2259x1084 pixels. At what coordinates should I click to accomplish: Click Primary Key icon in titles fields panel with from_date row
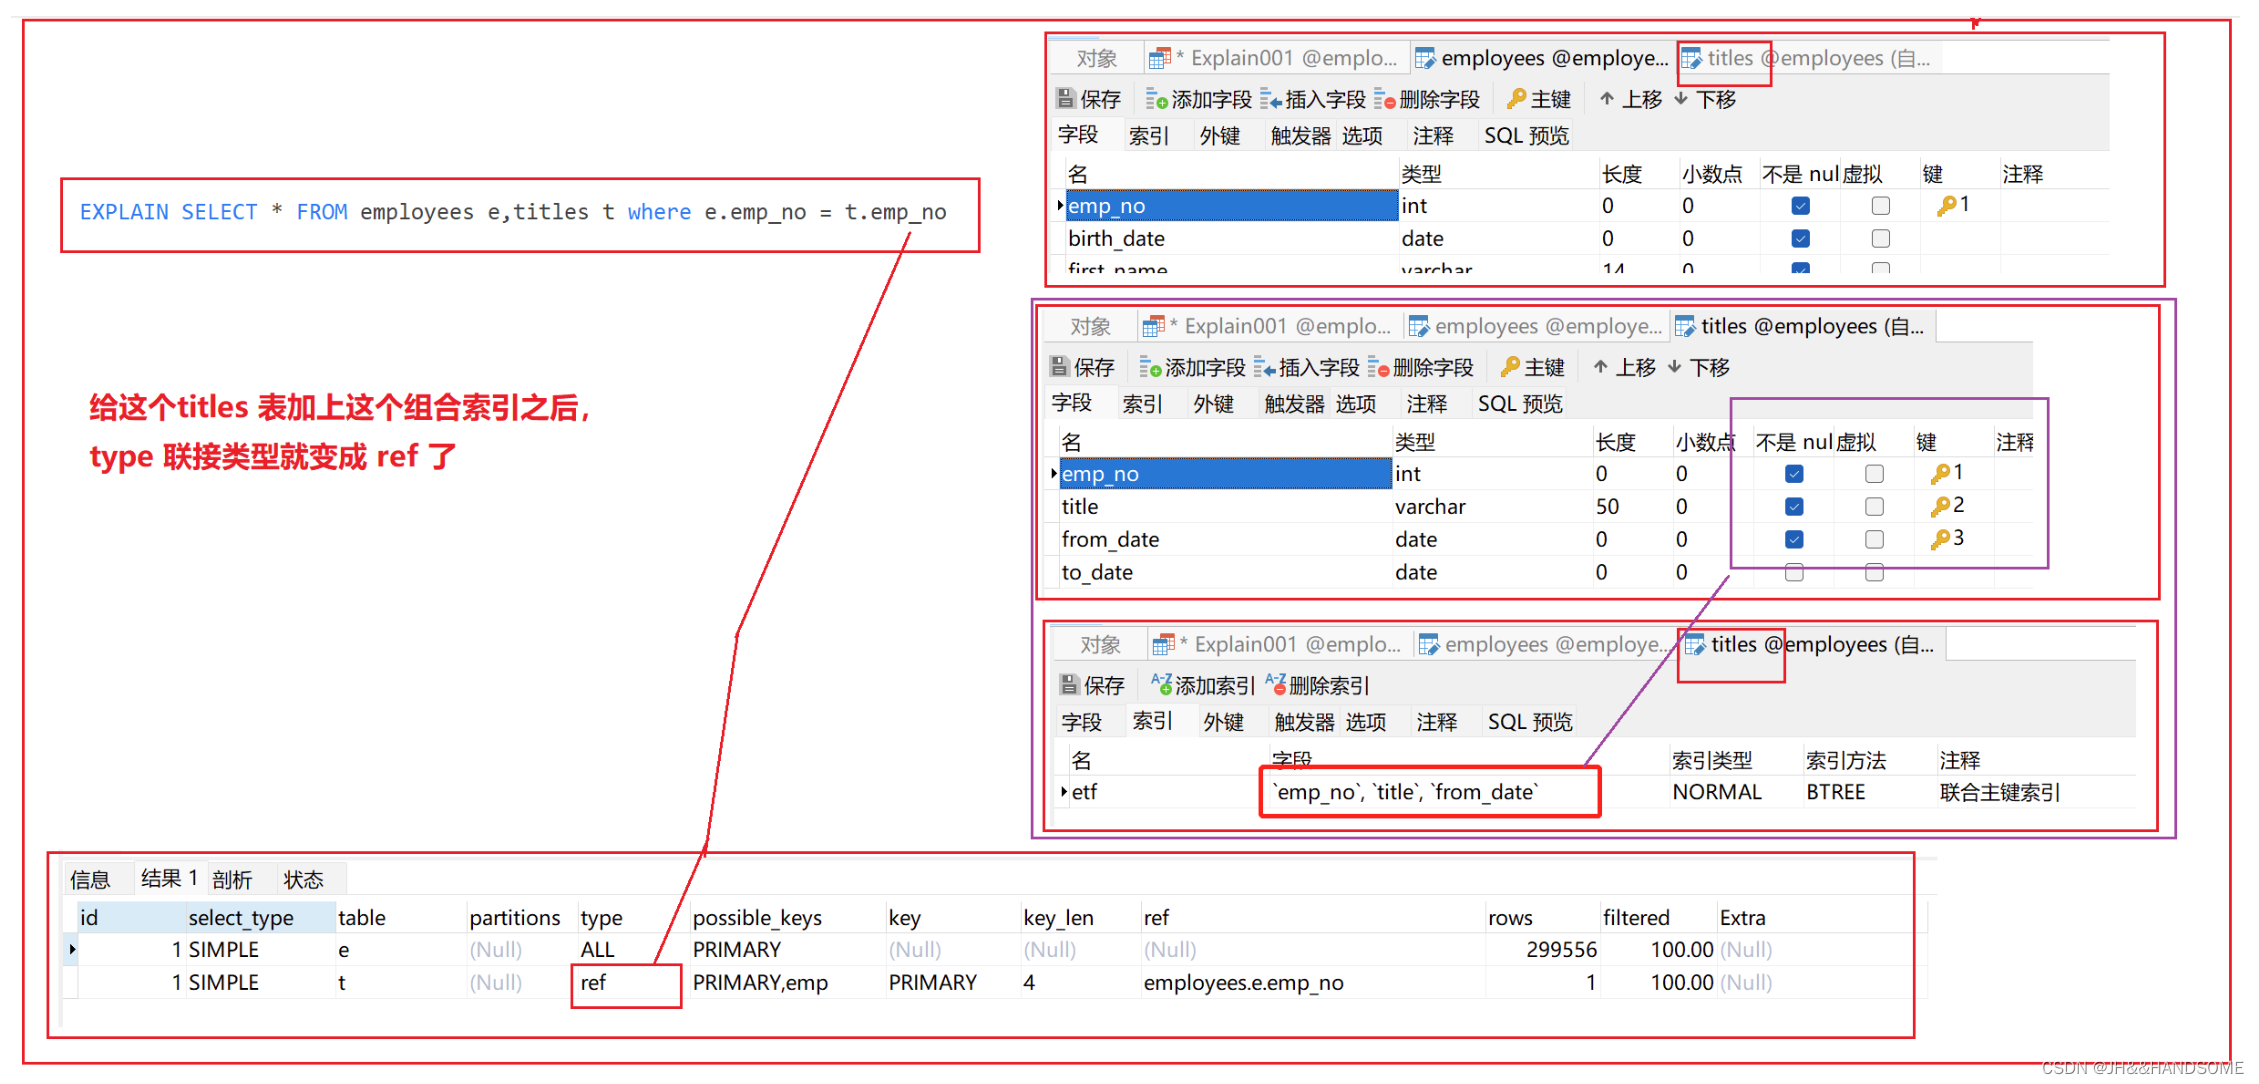pyautogui.click(x=1511, y=366)
